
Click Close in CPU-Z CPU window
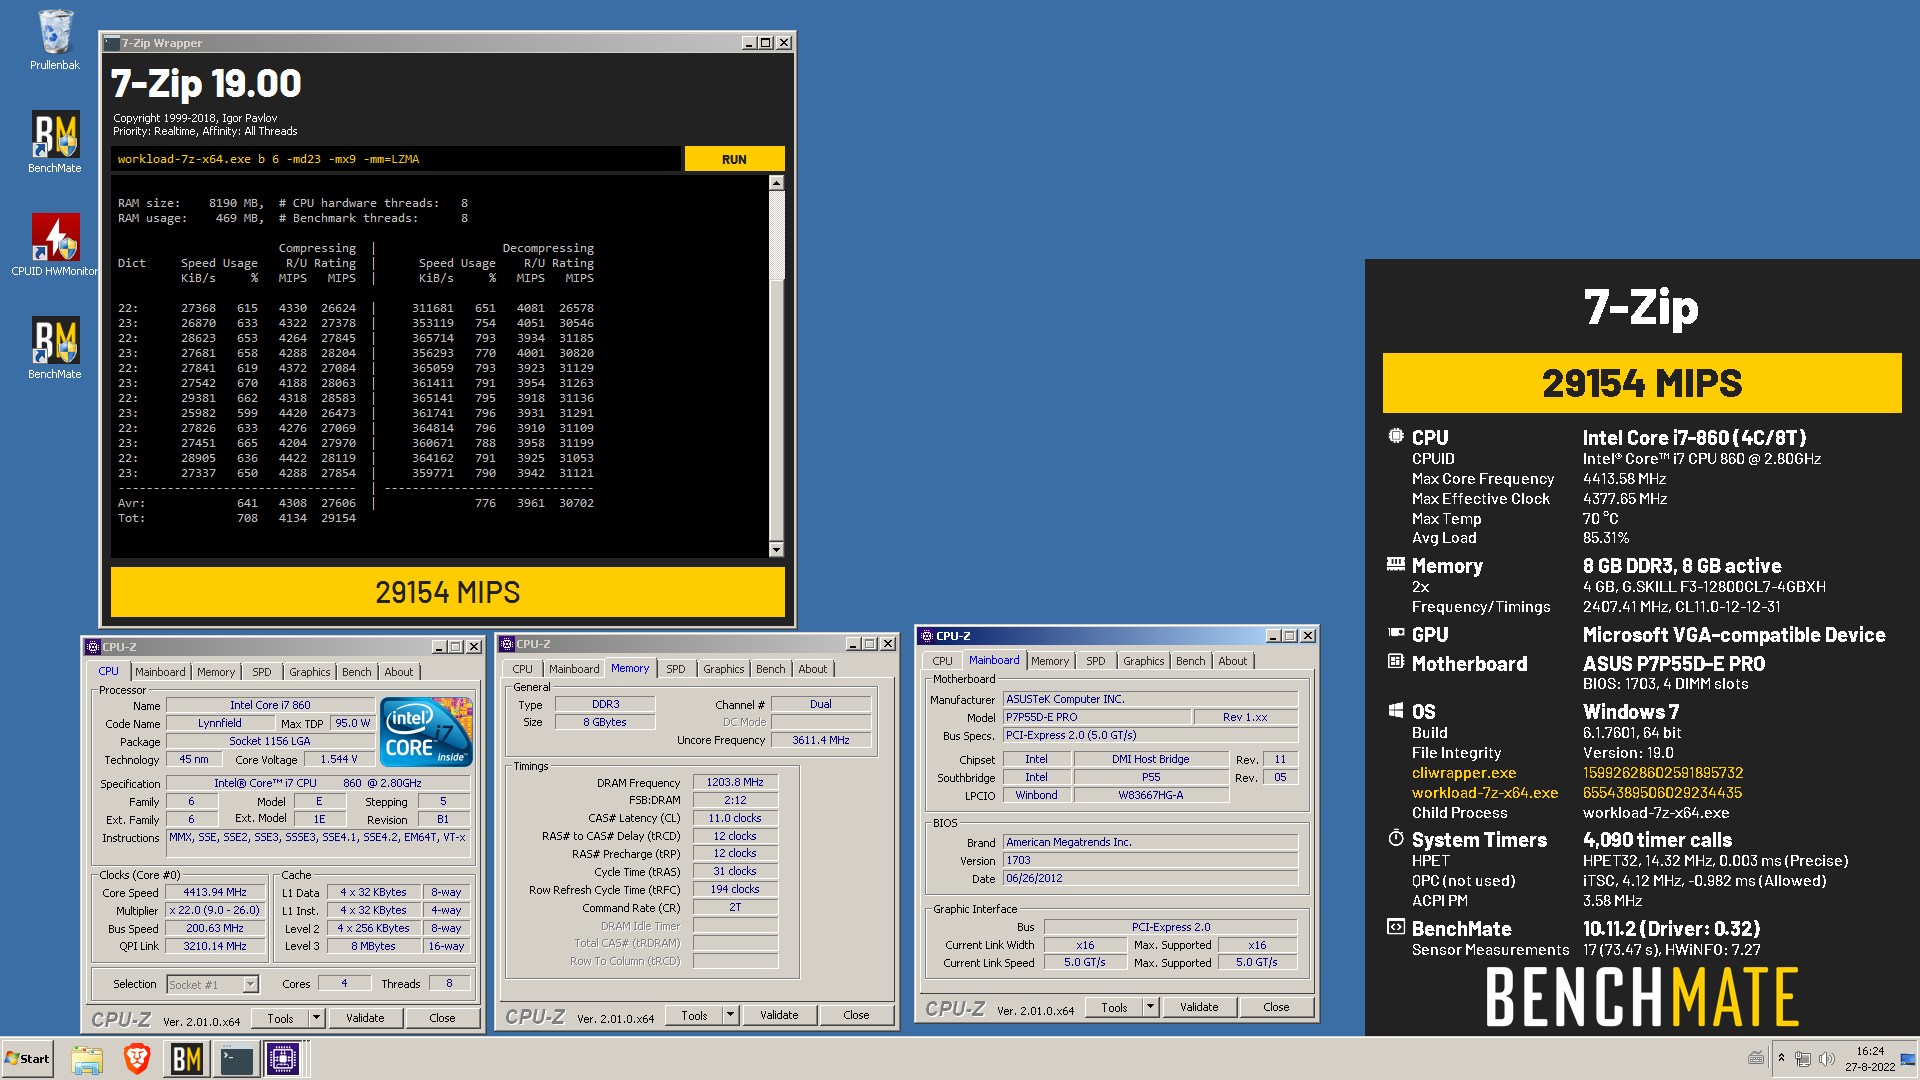442,1018
